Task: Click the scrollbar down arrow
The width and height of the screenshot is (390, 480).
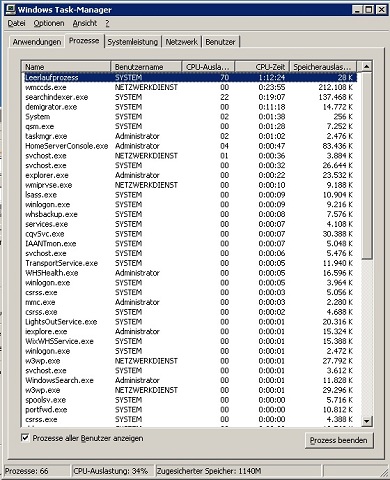Action: pyautogui.click(x=366, y=421)
